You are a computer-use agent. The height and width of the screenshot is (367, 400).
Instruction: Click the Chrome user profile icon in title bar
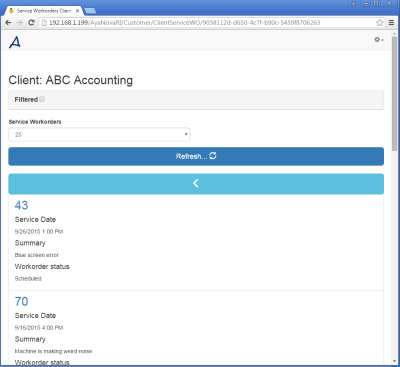[353, 3]
